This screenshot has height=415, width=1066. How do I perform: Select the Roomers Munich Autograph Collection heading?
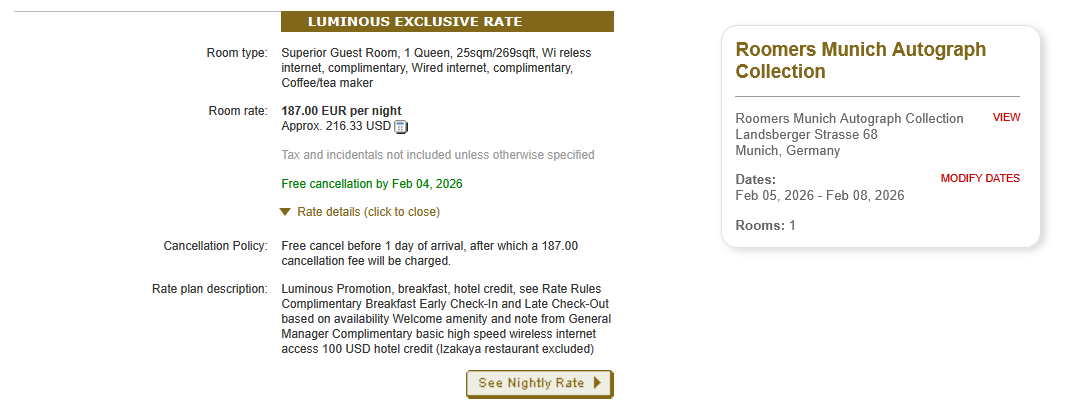pyautogui.click(x=860, y=61)
